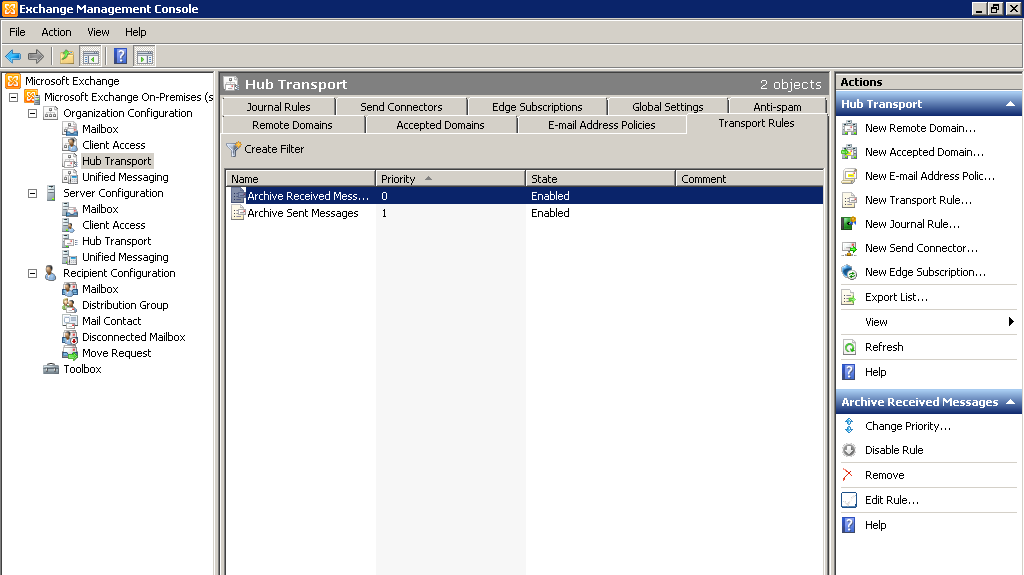Screen dimensions: 1024x575
Task: Collapse the Recipient Configuration node
Action: pyautogui.click(x=32, y=274)
